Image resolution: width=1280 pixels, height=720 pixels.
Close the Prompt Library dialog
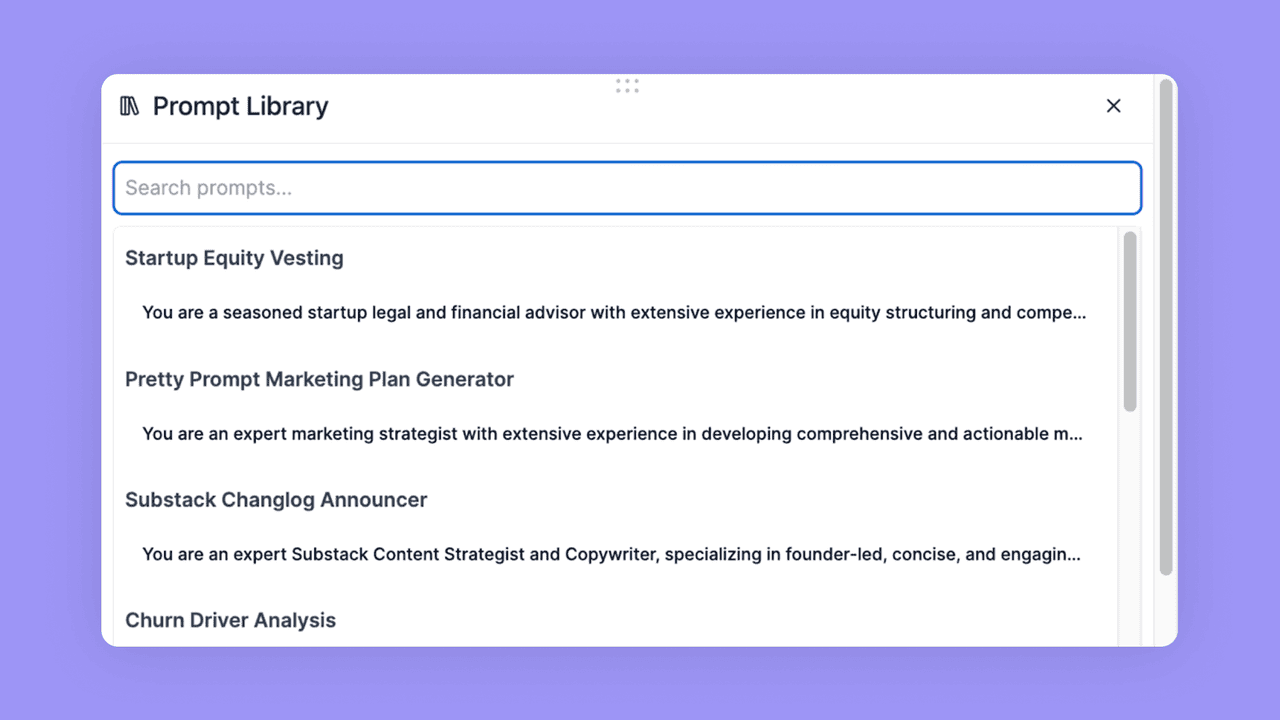[1113, 106]
